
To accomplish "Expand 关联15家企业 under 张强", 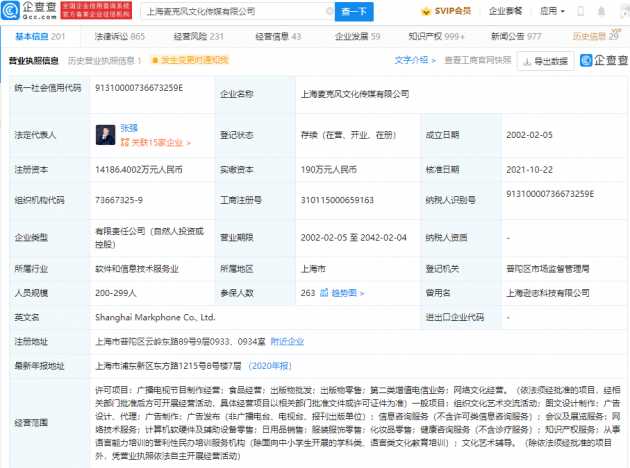I will click(x=156, y=143).
